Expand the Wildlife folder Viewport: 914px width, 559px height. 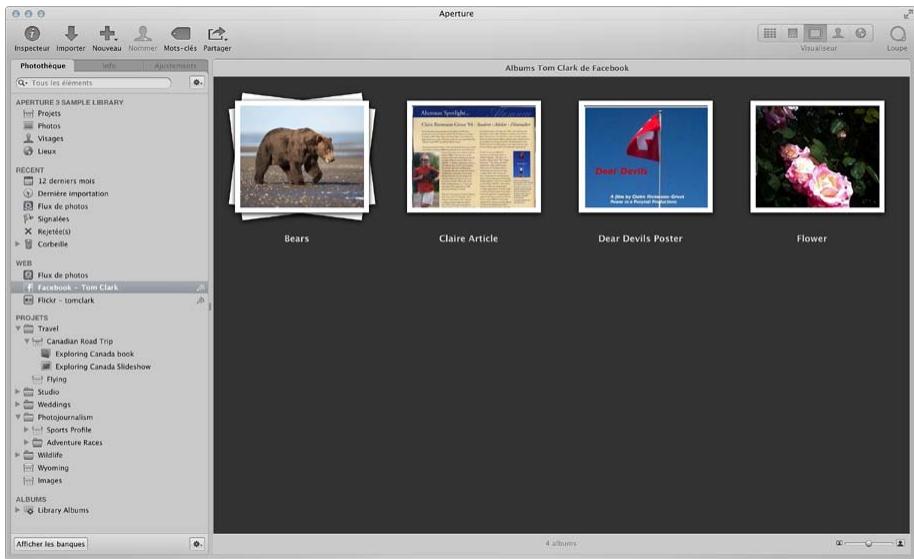click(17, 455)
